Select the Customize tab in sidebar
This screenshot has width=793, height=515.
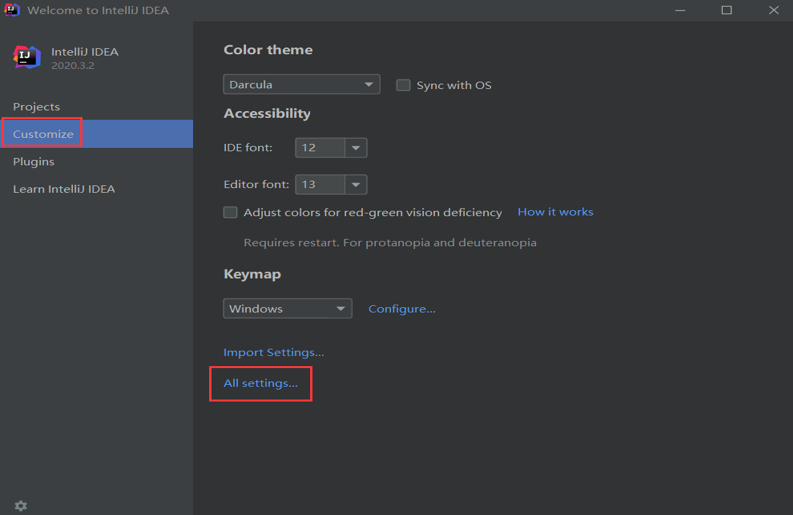pyautogui.click(x=43, y=134)
